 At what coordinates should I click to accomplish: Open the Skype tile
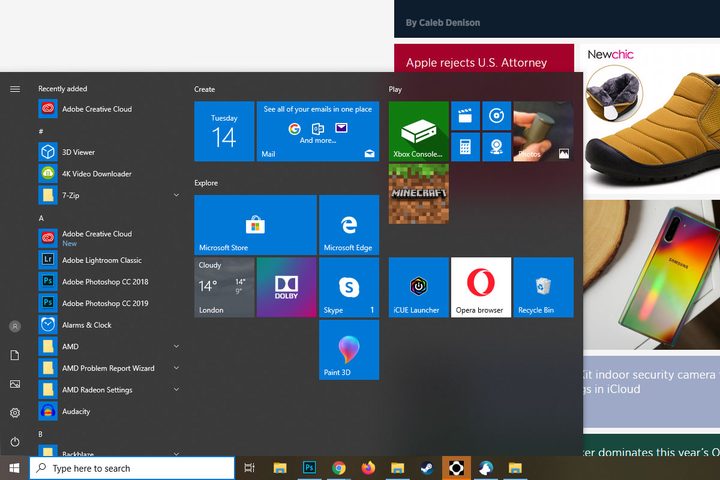click(349, 287)
